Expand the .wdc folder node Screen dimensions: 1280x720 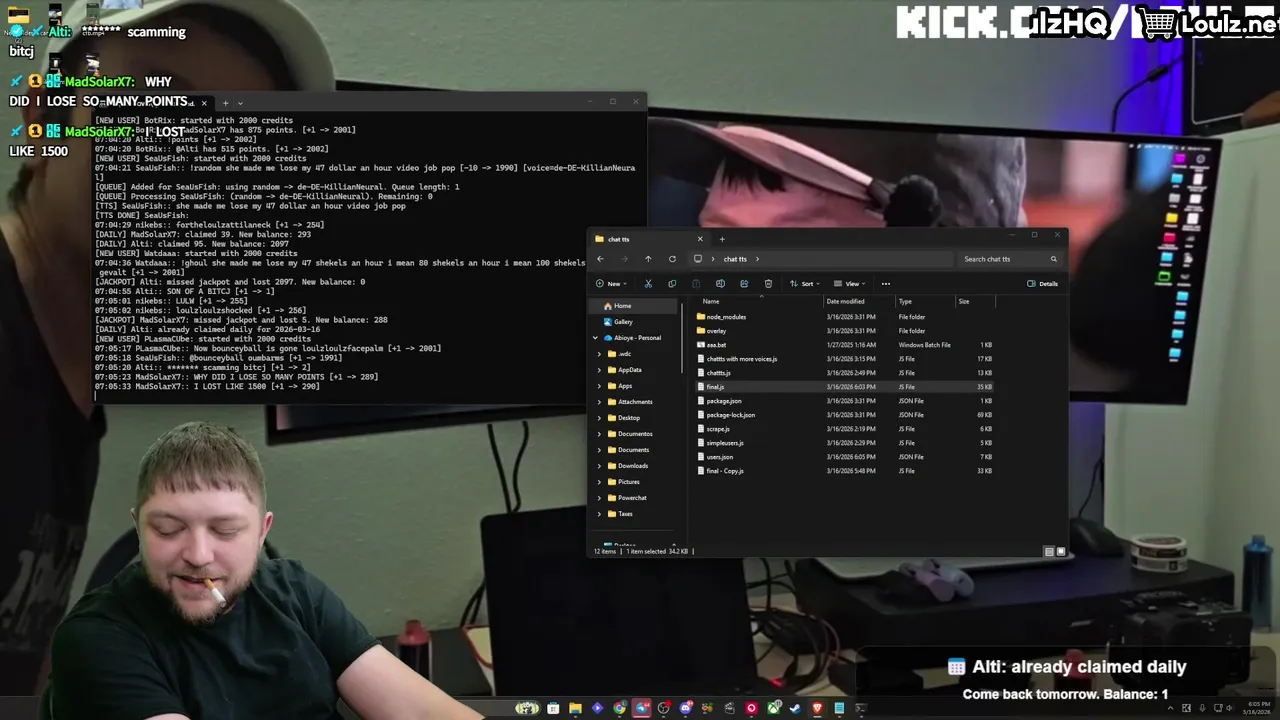point(600,354)
